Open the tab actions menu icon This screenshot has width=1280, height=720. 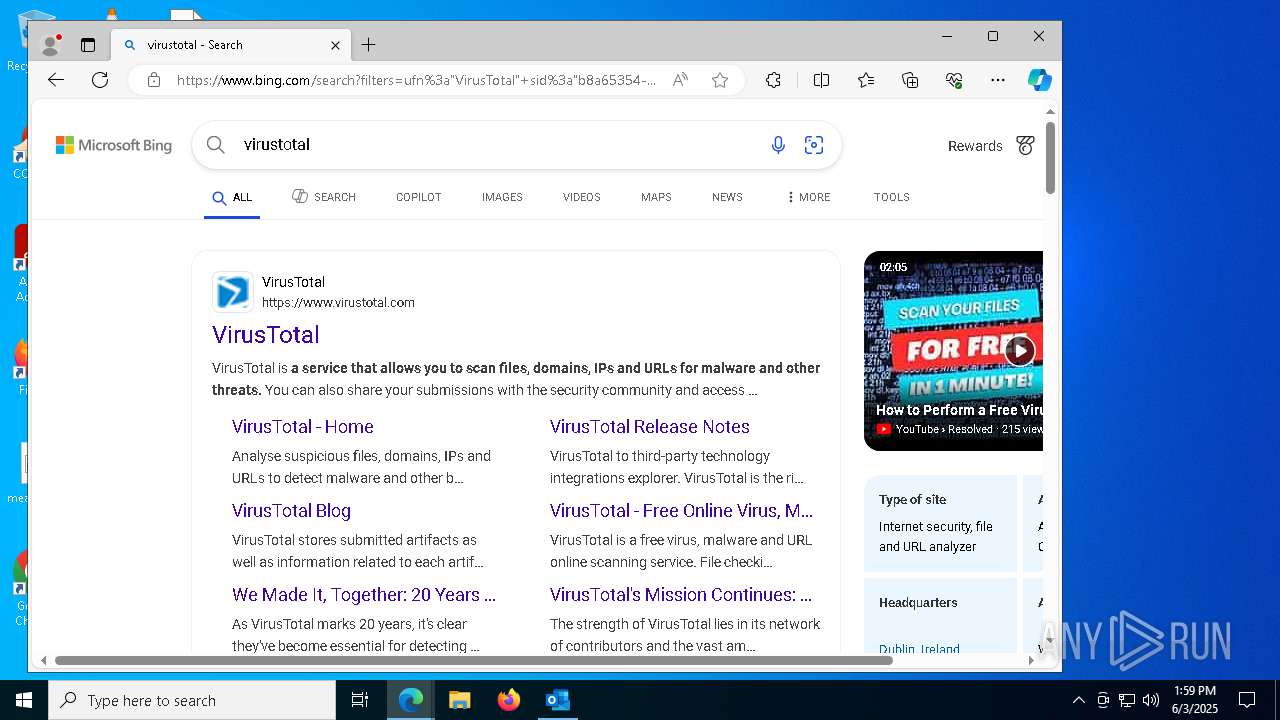[x=88, y=45]
